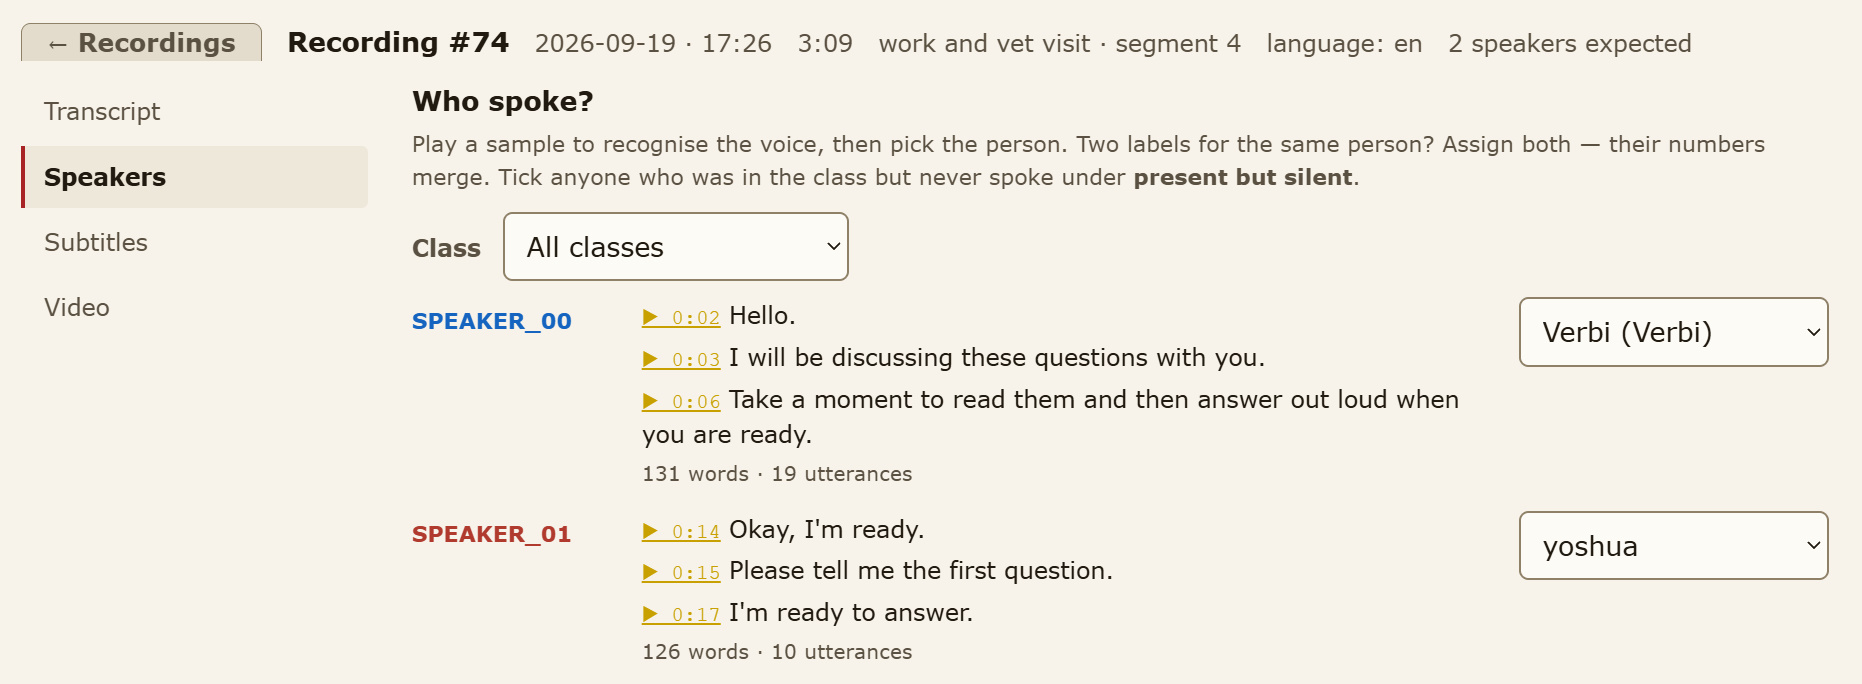The image size is (1862, 684).
Task: Click the "Please tell me the first question" text
Action: point(921,571)
